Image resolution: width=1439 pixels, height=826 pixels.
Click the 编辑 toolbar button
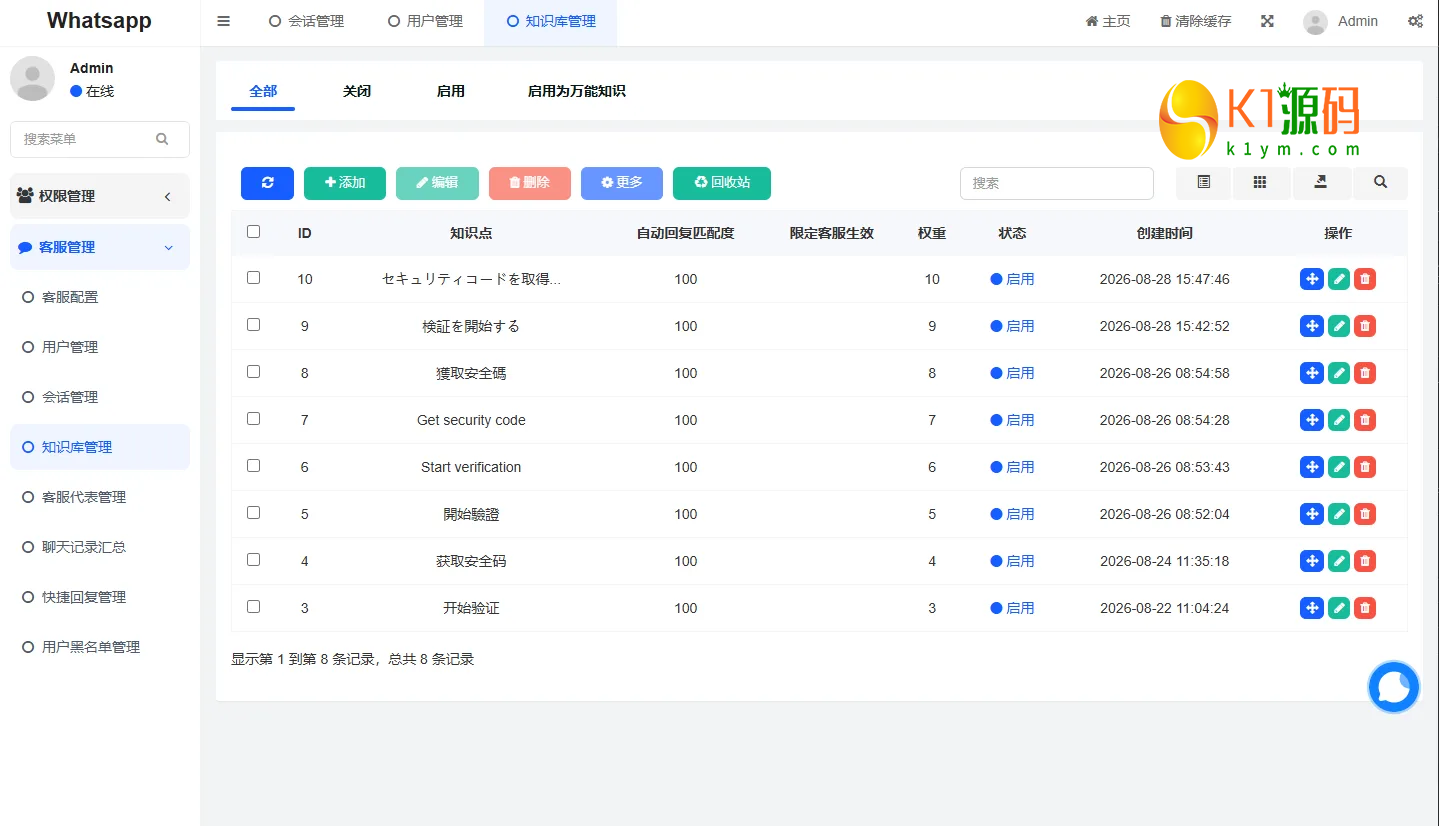tap(437, 183)
